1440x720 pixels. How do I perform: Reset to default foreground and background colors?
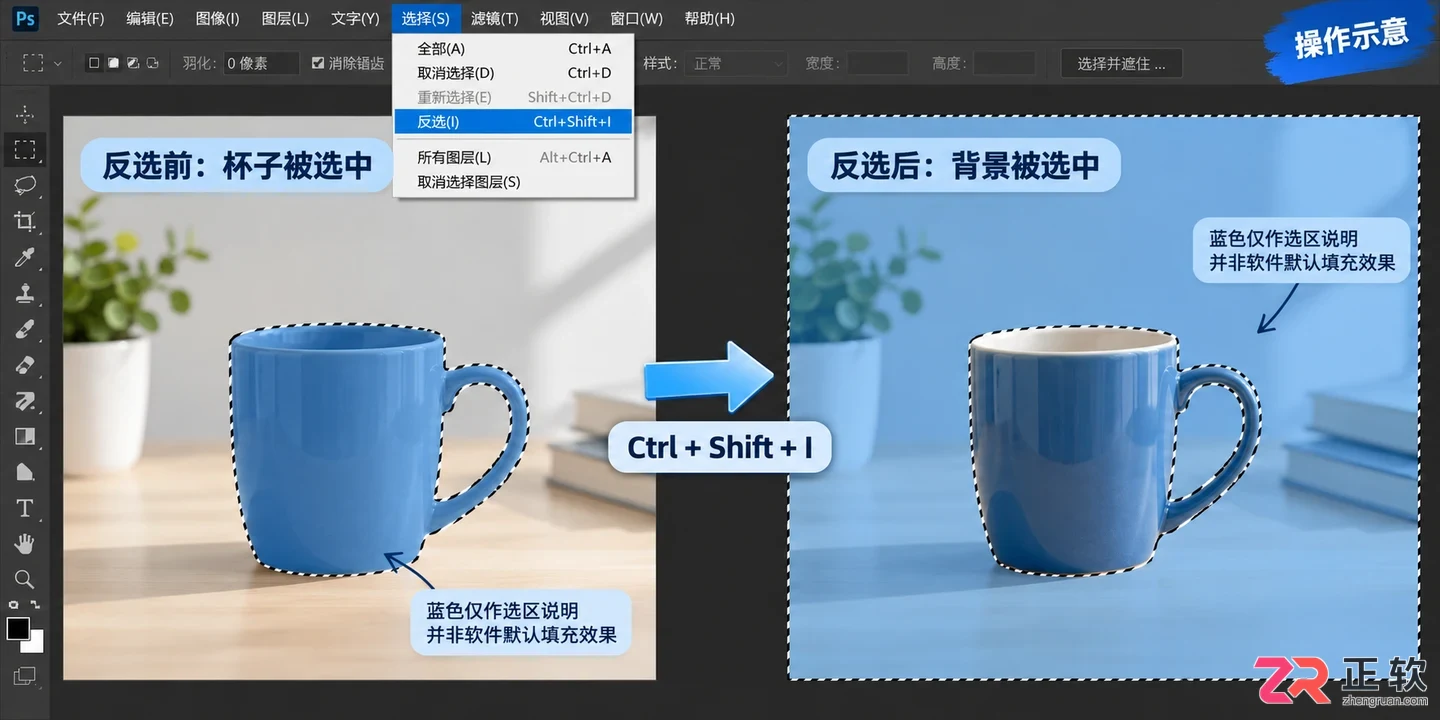pos(12,605)
